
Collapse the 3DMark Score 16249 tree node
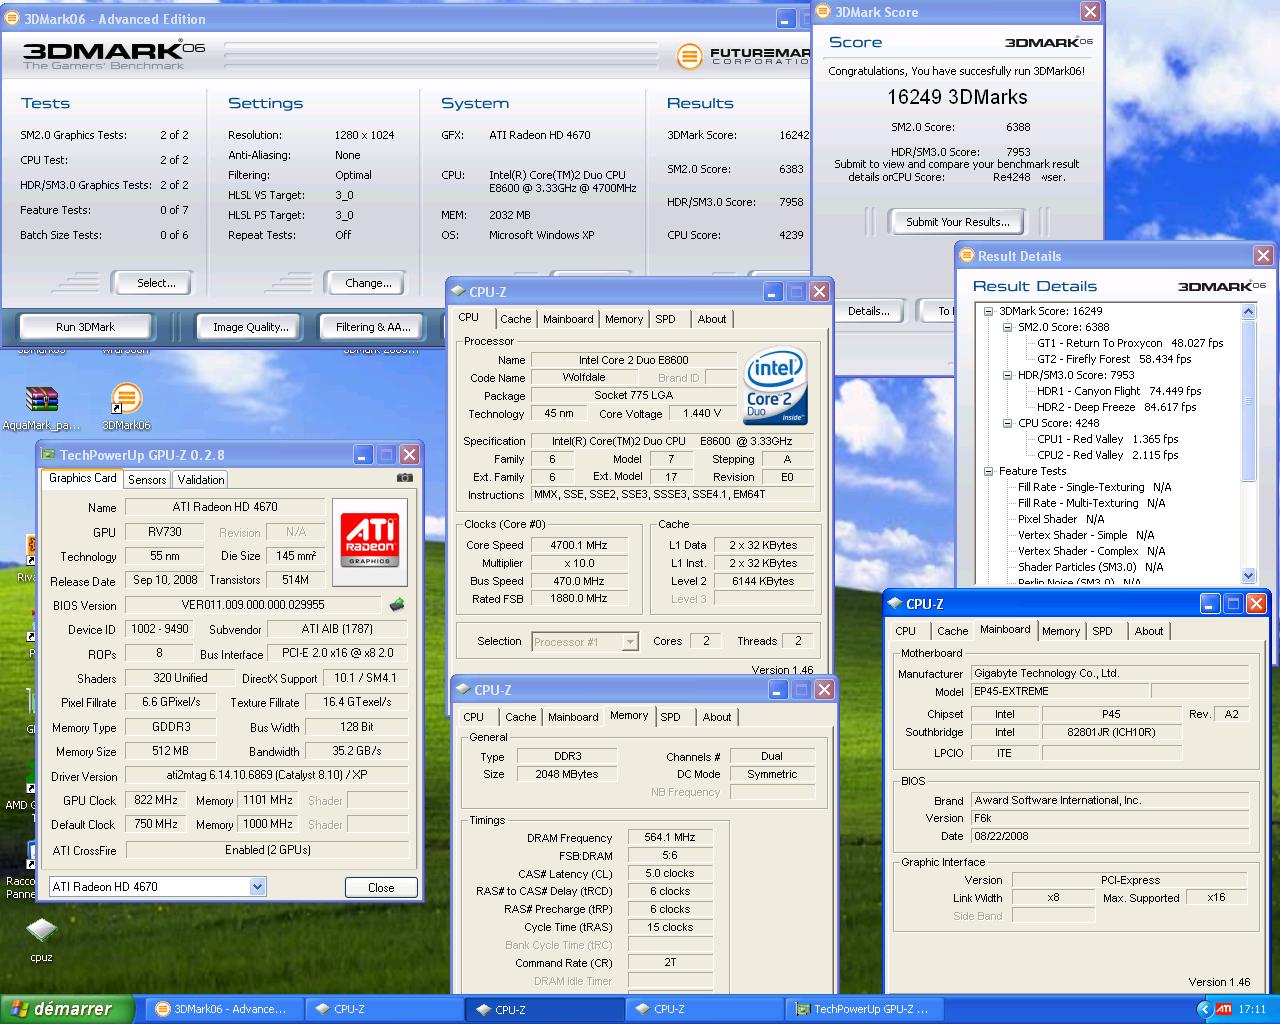988,311
